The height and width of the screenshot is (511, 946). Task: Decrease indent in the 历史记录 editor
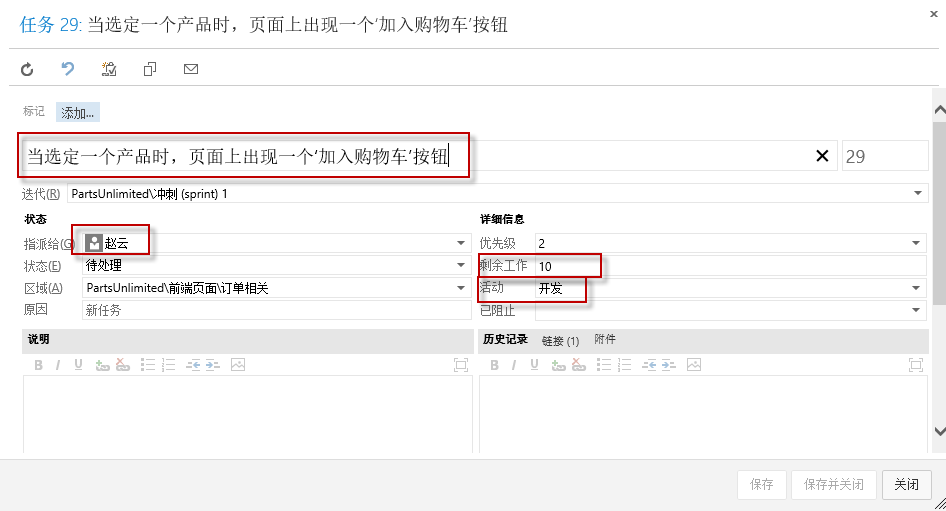(x=649, y=365)
